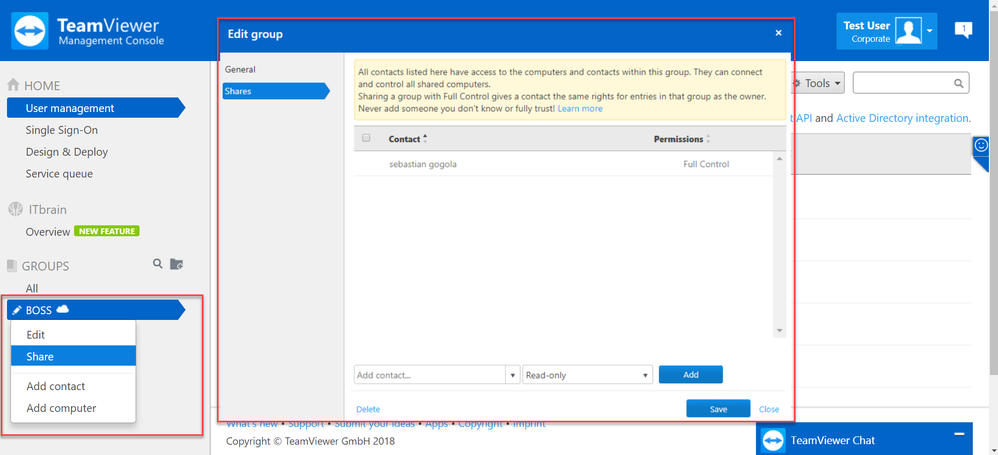This screenshot has height=455, width=998.
Task: Open the ITbrain Overview page
Action: point(48,232)
